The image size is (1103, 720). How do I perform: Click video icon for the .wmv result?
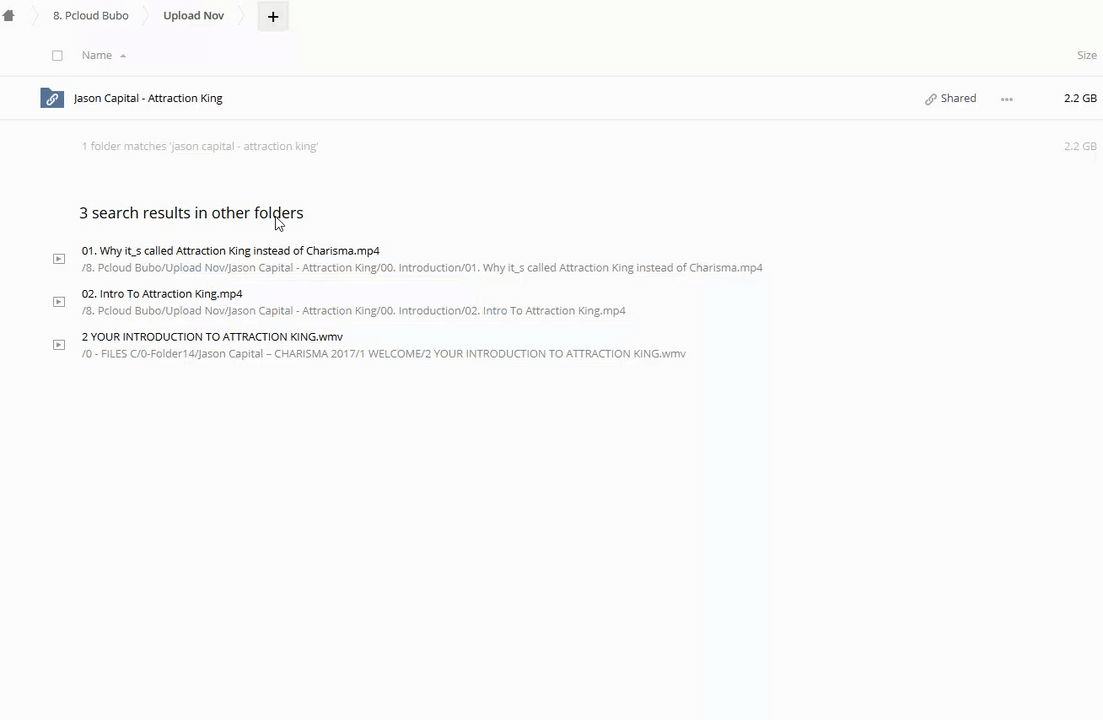click(x=59, y=345)
